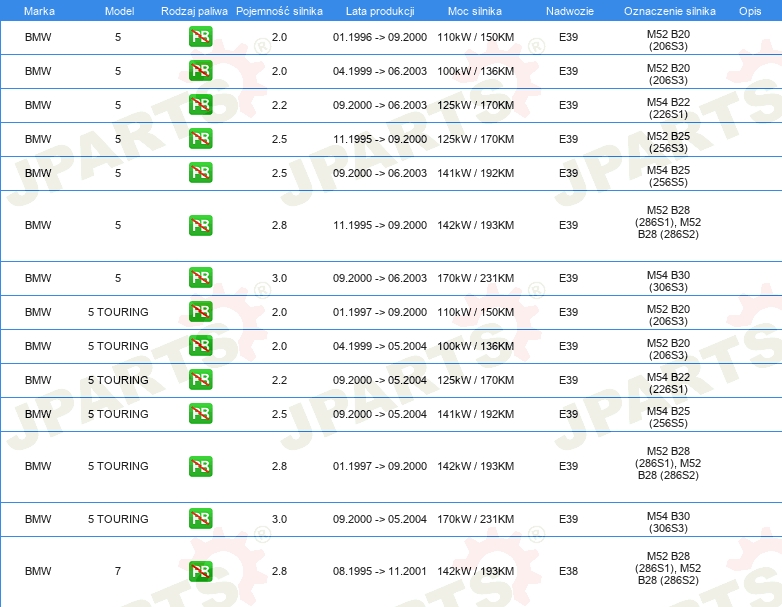782x607 pixels.
Task: Click BMW brand cell in the E38 row
Action: pyautogui.click(x=38, y=571)
